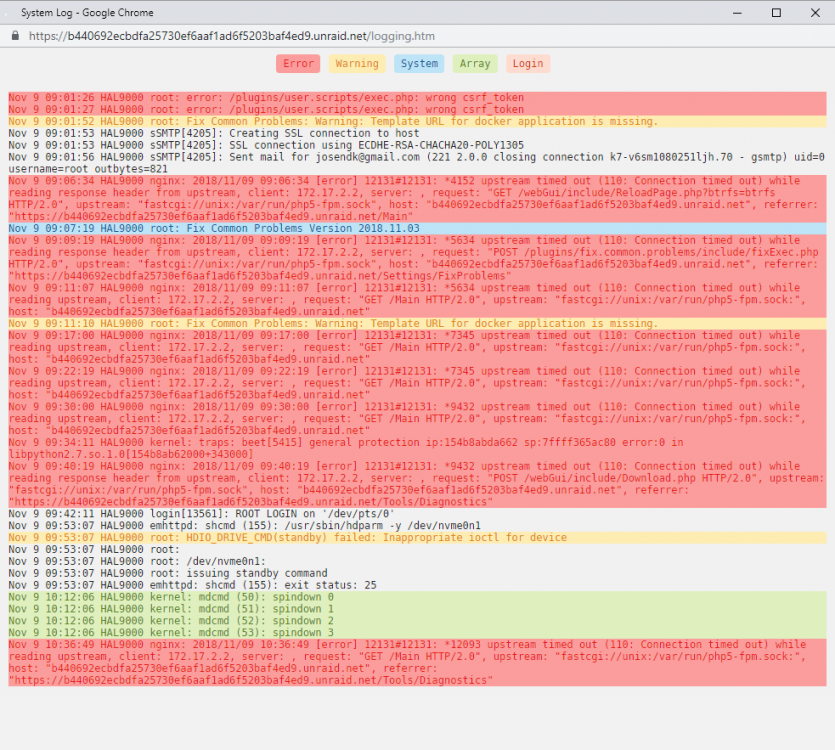This screenshot has height=750, width=835.
Task: Click 09:30:00 nginx upstream error entry
Action: tap(417, 419)
